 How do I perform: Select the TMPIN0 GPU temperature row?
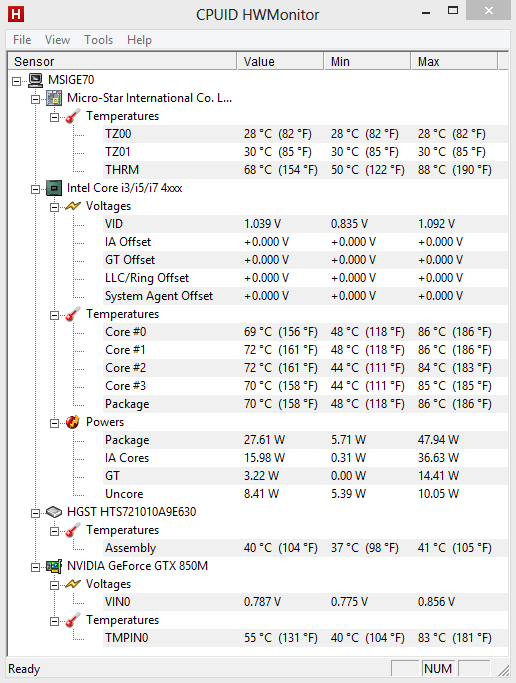305,638
